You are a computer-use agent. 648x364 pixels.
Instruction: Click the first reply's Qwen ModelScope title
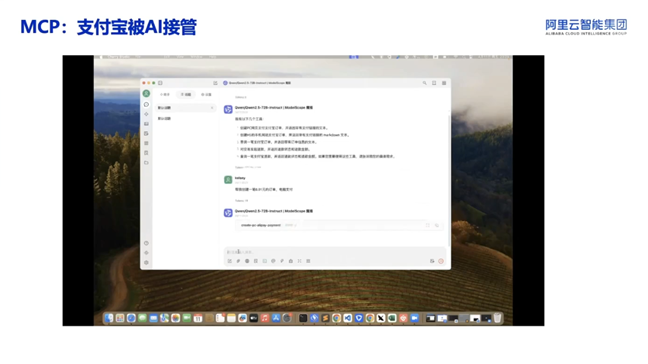click(x=274, y=107)
